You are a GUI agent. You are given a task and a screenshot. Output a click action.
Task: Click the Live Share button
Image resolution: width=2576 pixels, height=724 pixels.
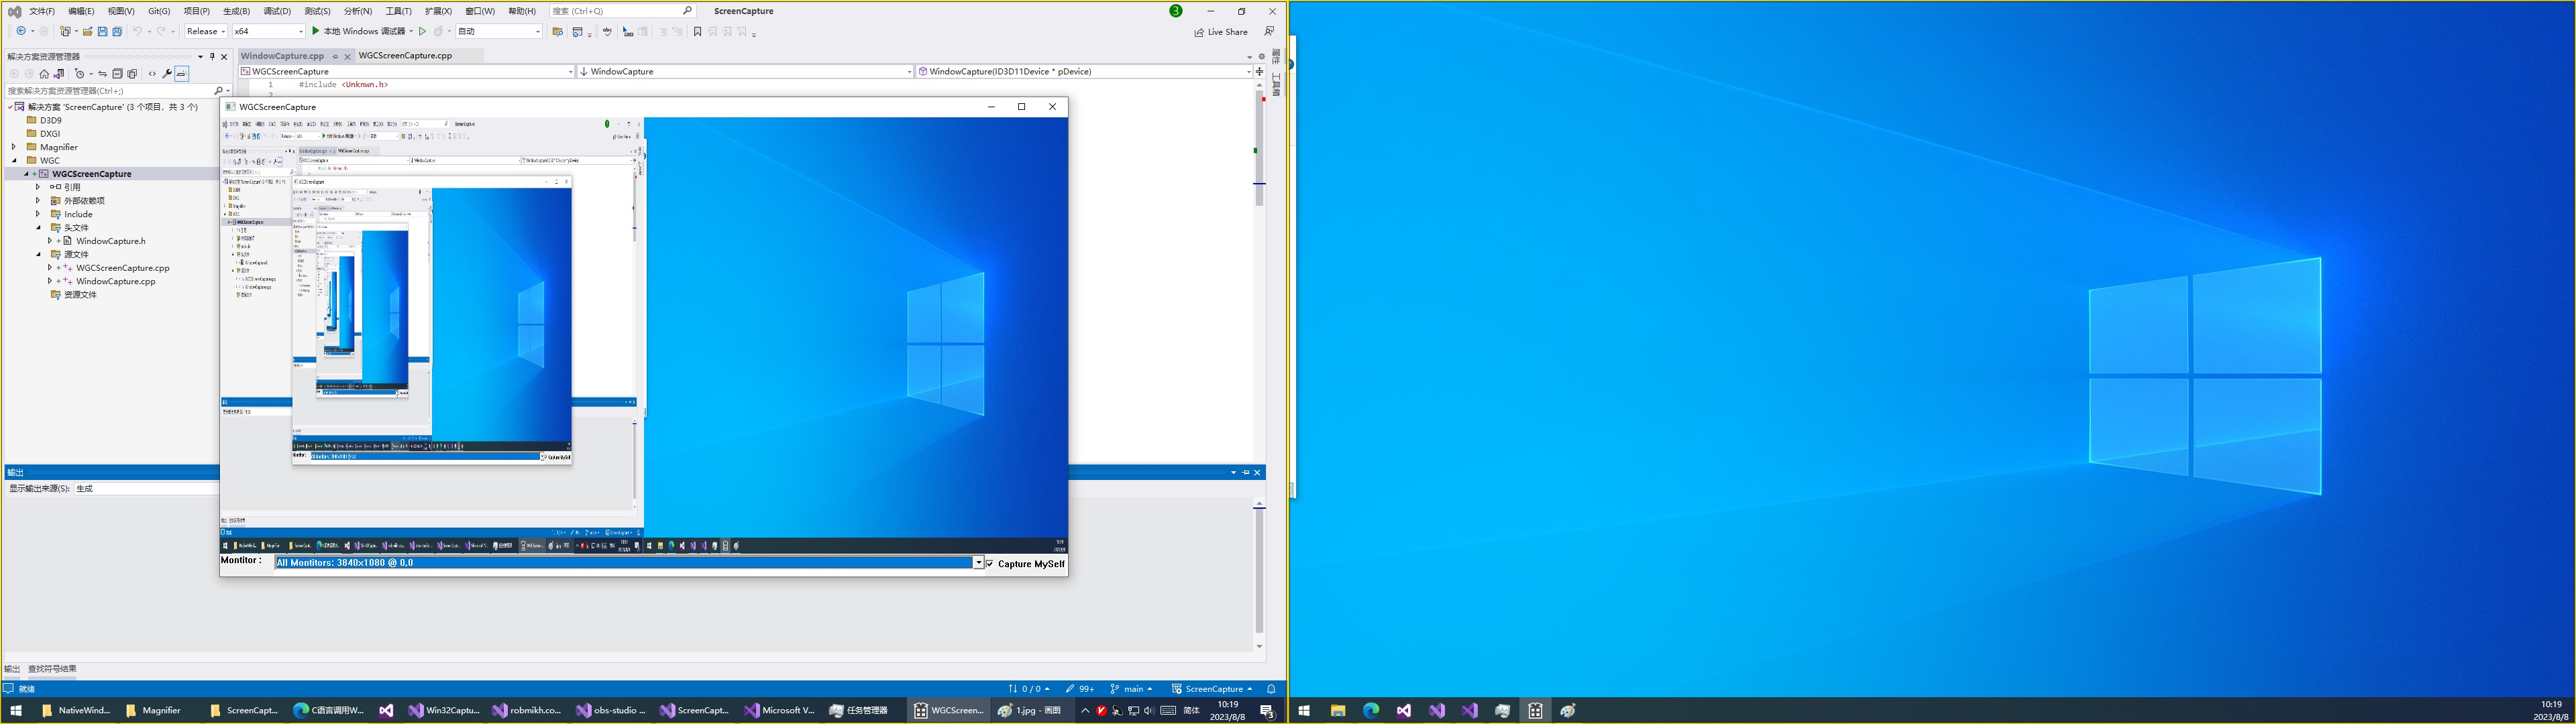(1221, 32)
